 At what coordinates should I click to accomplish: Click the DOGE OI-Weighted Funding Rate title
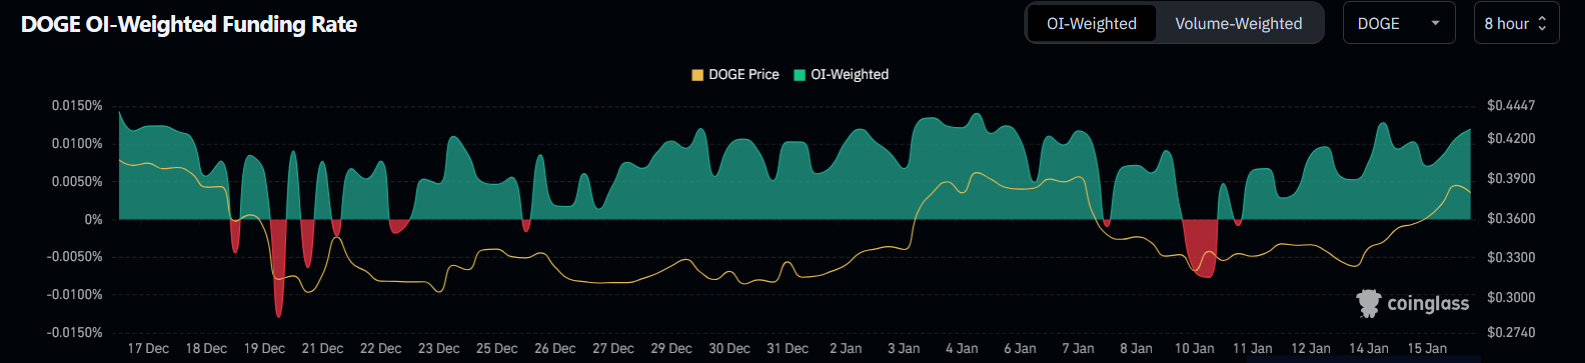189,24
